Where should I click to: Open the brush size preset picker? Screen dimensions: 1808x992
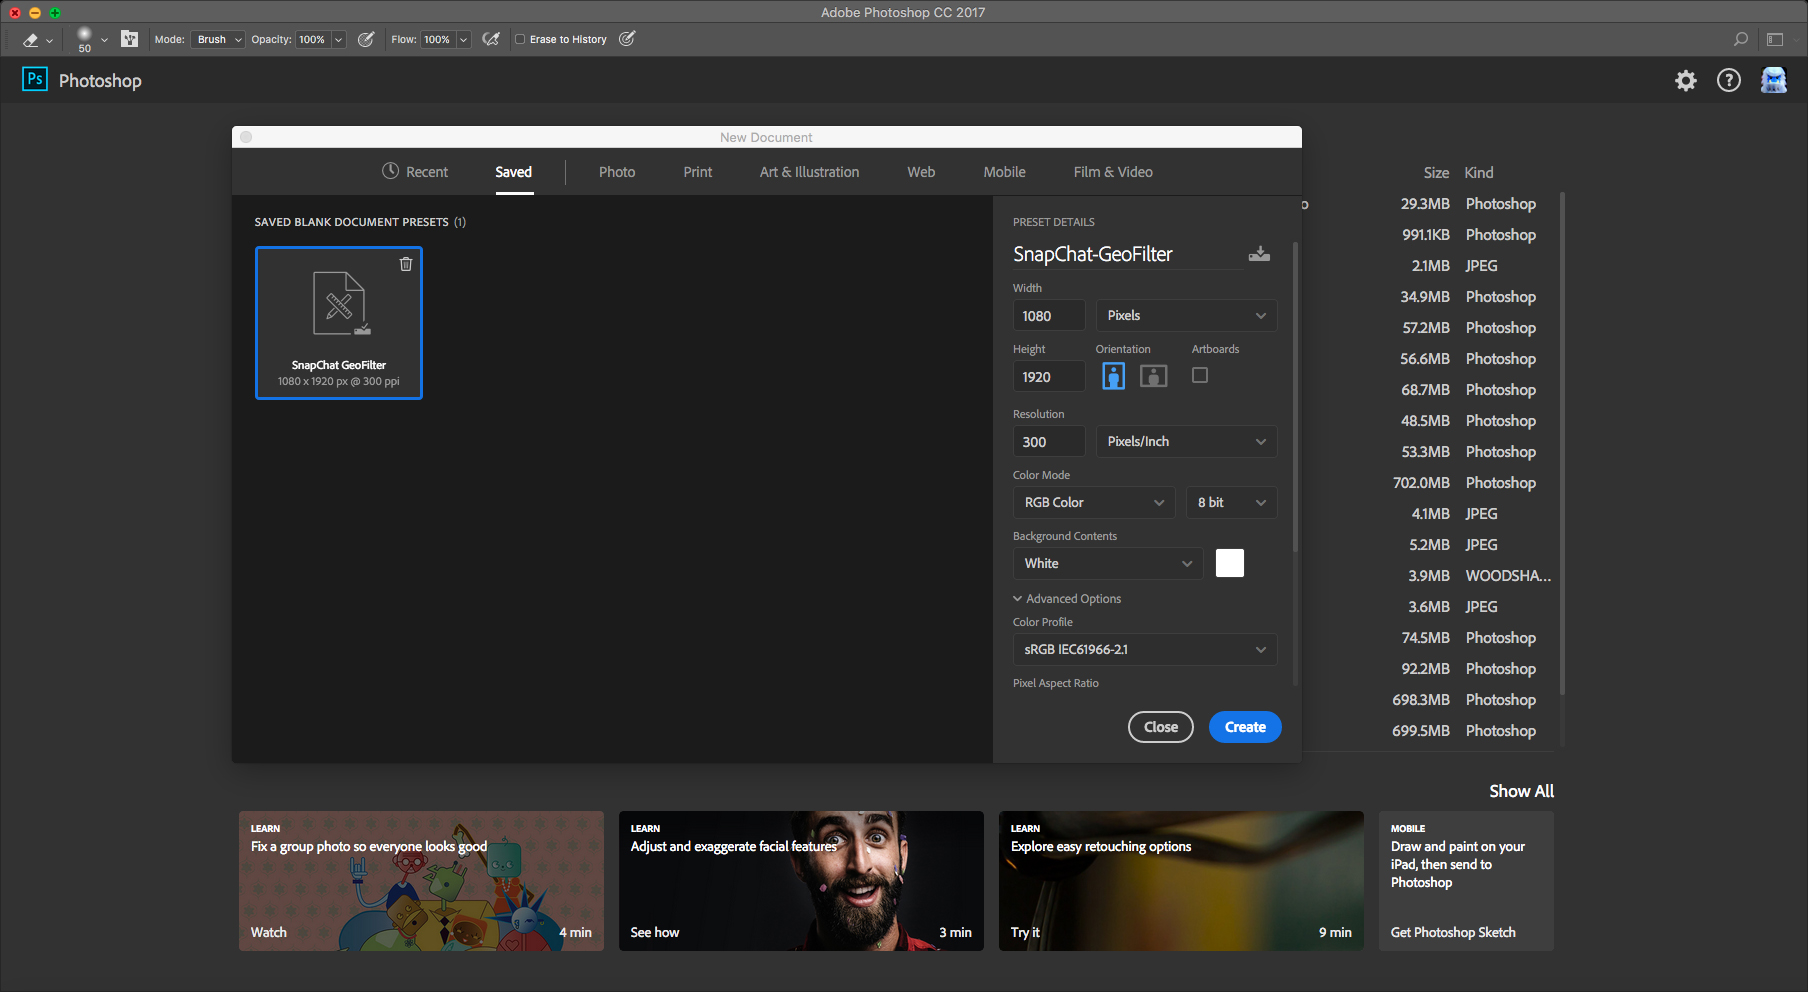tap(92, 40)
